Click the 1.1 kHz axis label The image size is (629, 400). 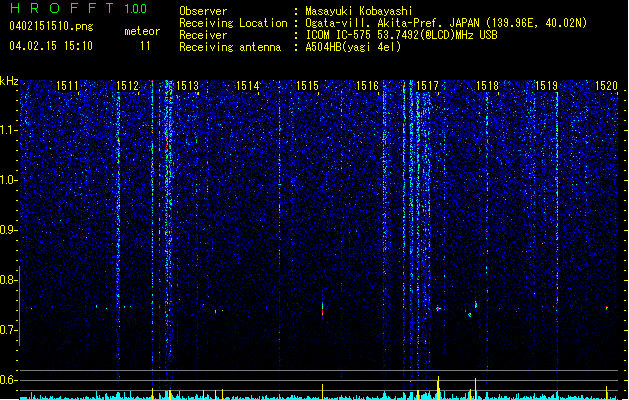tap(9, 130)
